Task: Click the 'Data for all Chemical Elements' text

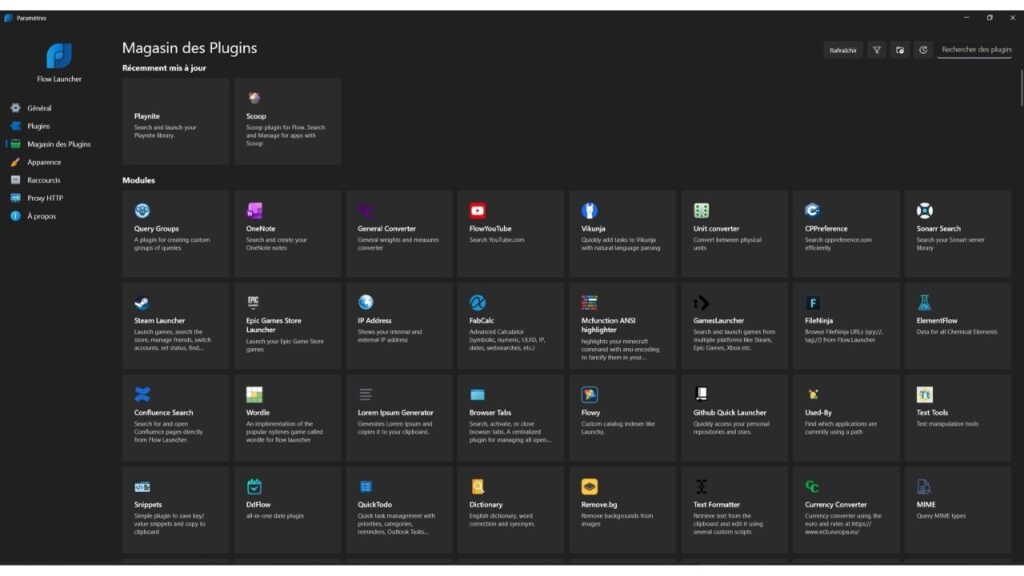Action: tap(957, 332)
